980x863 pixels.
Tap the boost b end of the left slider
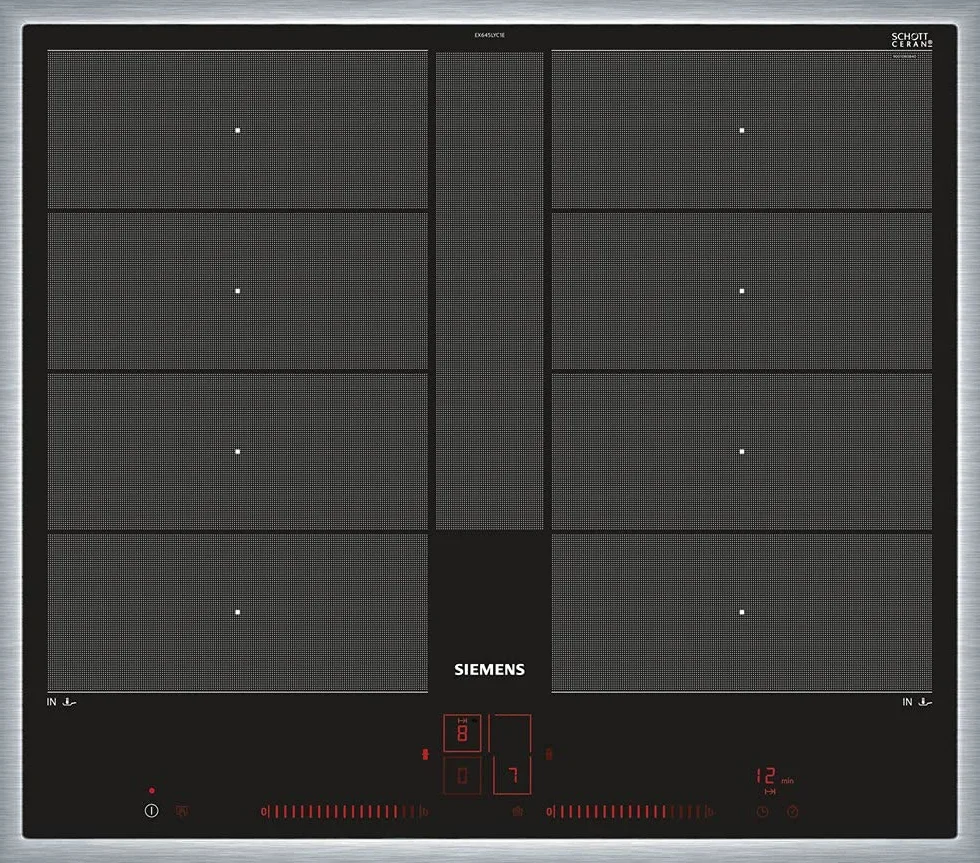pyautogui.click(x=425, y=812)
